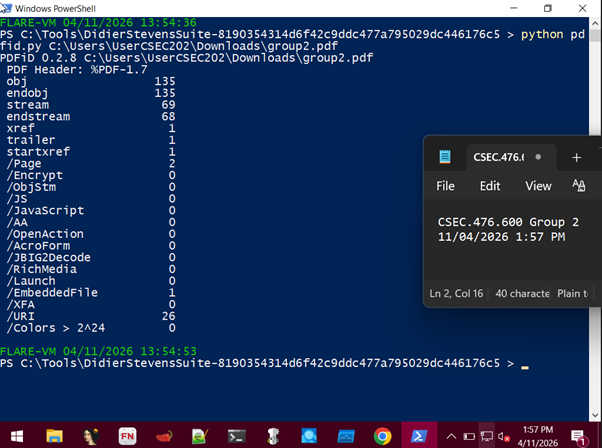602x448 pixels.
Task: Click the /Launch output row
Action: coord(91,281)
